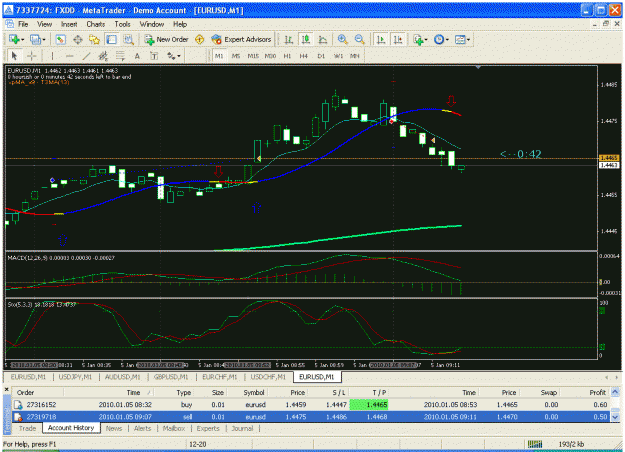Image resolution: width=625 pixels, height=452 pixels.
Task: Open the Trade tab in Terminal
Action: coord(27,428)
